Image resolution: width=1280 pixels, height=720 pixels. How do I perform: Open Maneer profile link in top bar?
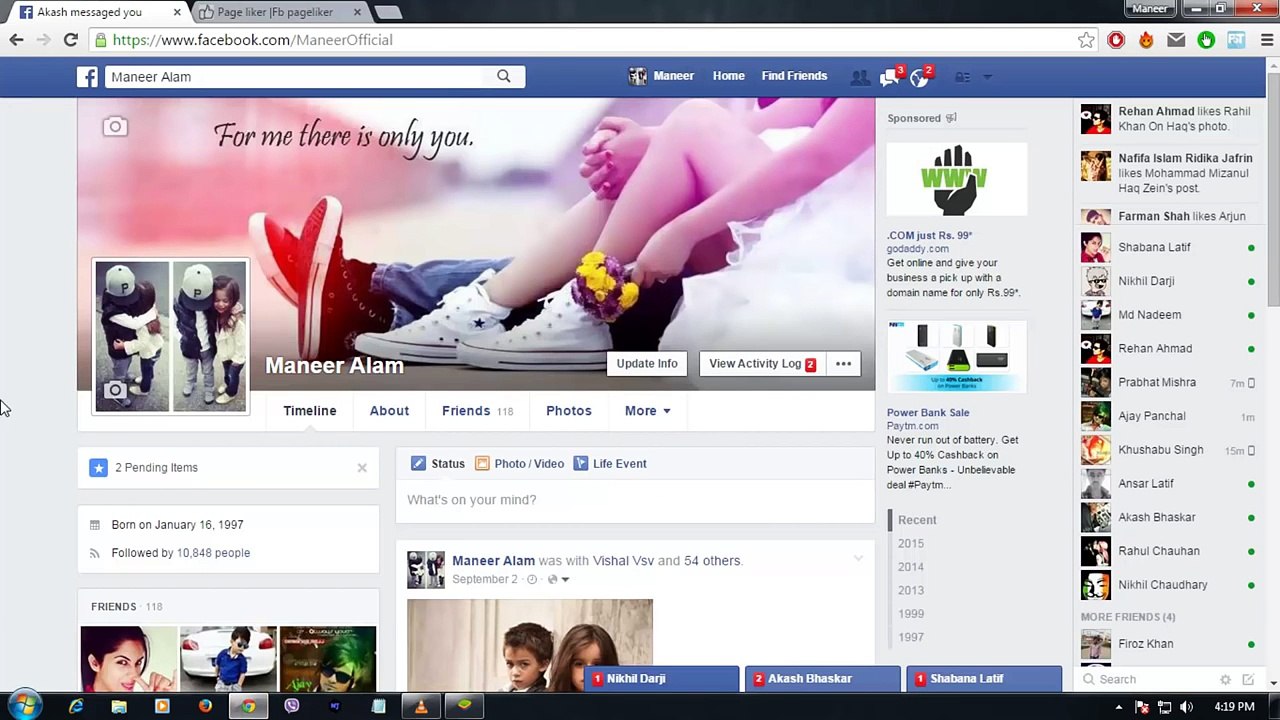(x=661, y=76)
